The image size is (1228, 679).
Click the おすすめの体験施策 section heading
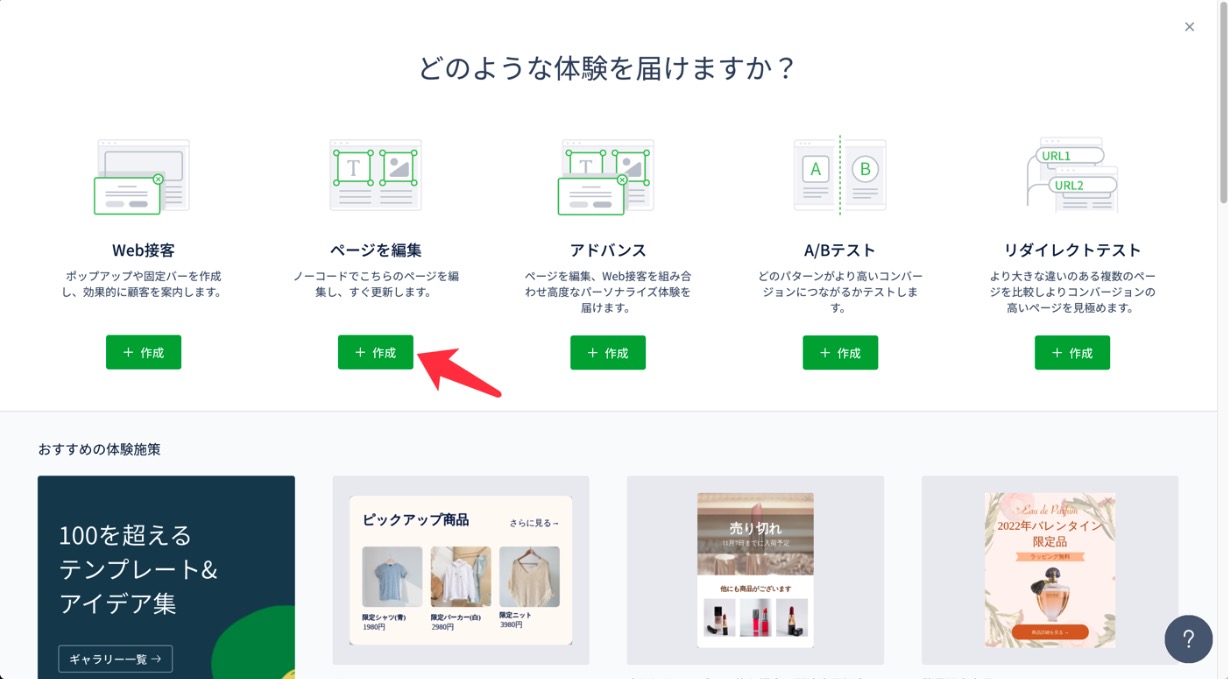click(99, 449)
